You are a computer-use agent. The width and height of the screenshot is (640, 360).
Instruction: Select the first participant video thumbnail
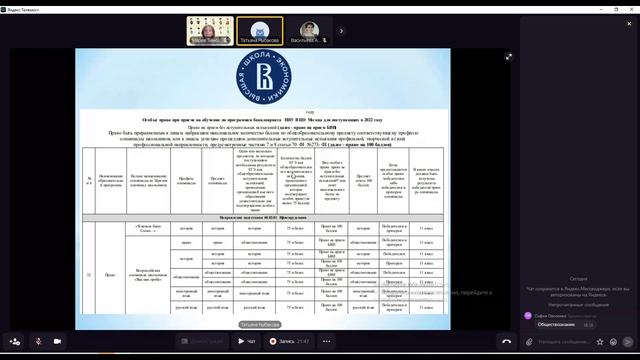click(x=210, y=31)
